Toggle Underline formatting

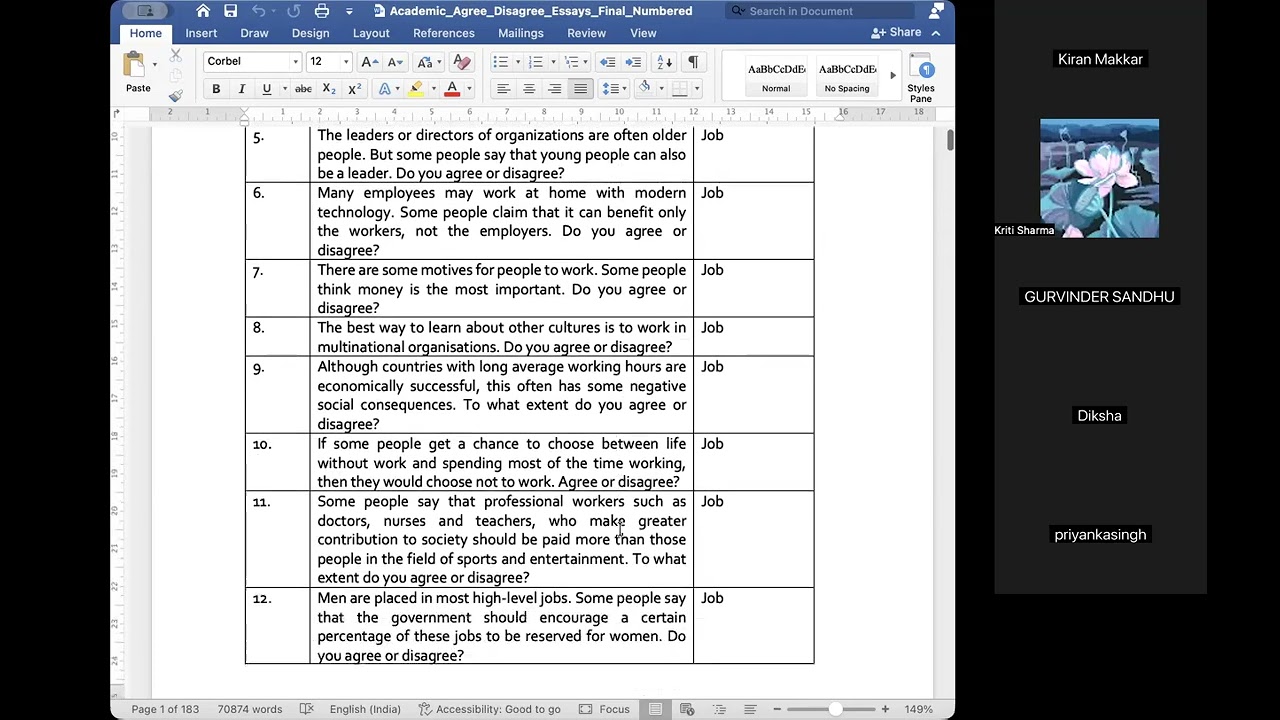(266, 89)
